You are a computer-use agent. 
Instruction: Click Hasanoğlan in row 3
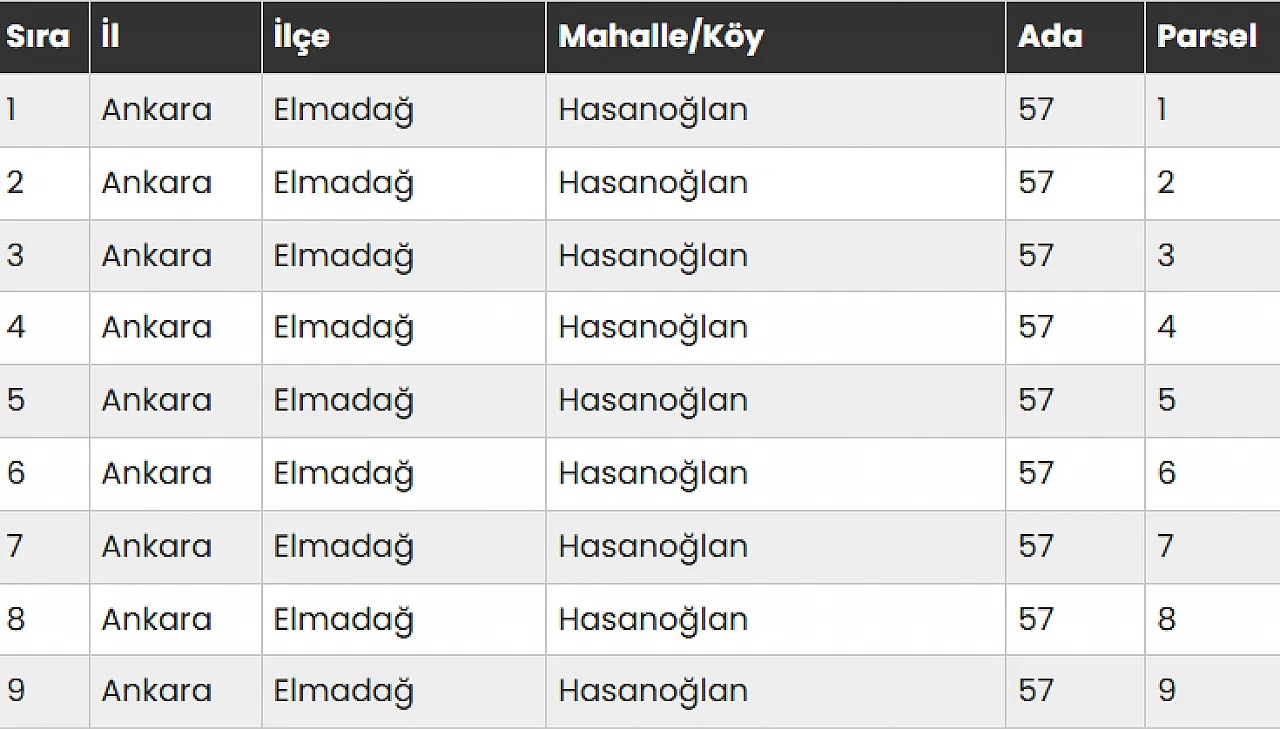pyautogui.click(x=652, y=255)
